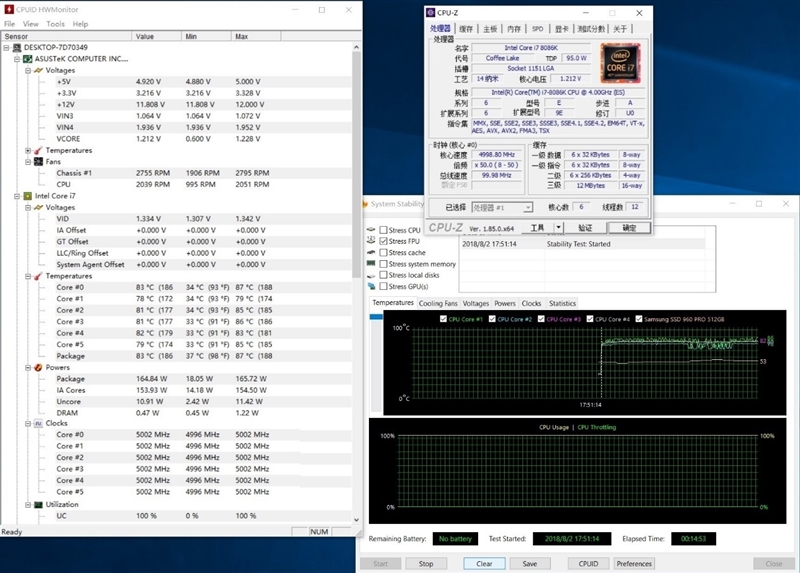Click the voltages icon under ASUSTeK
Viewport: 800px width, 573px height.
click(38, 70)
